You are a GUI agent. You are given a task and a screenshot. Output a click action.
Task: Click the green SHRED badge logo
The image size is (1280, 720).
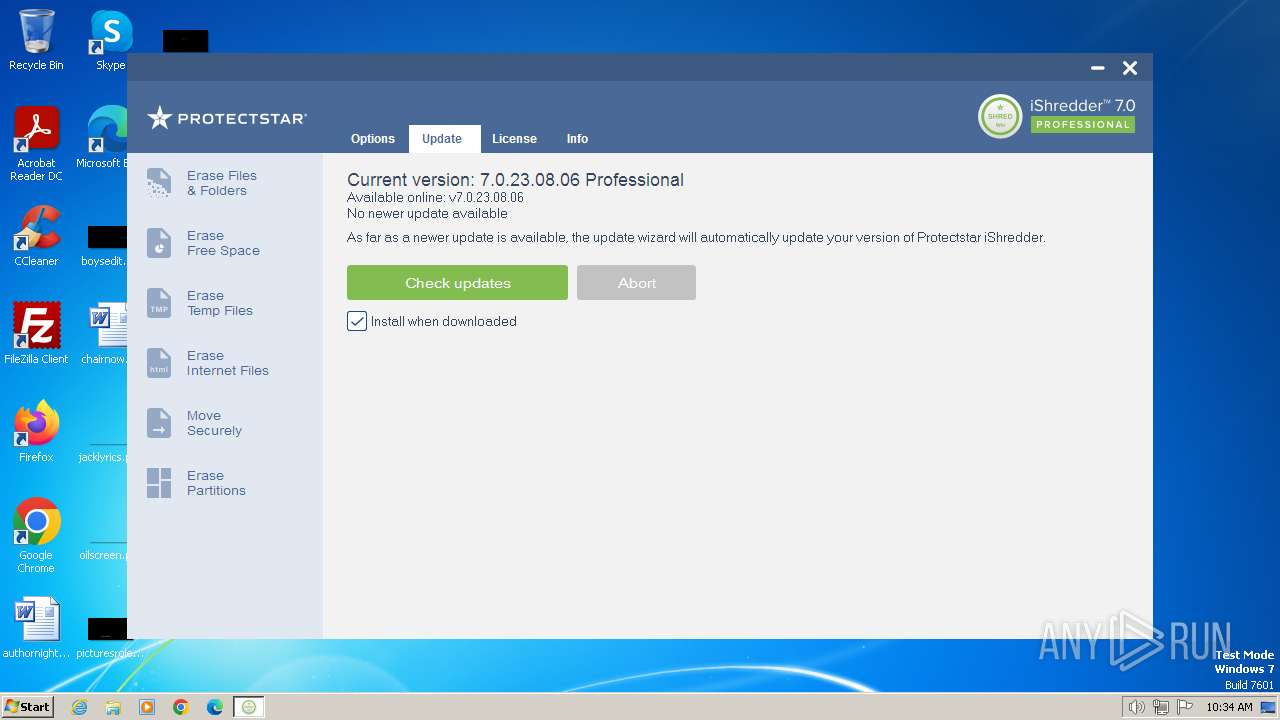coord(1000,116)
